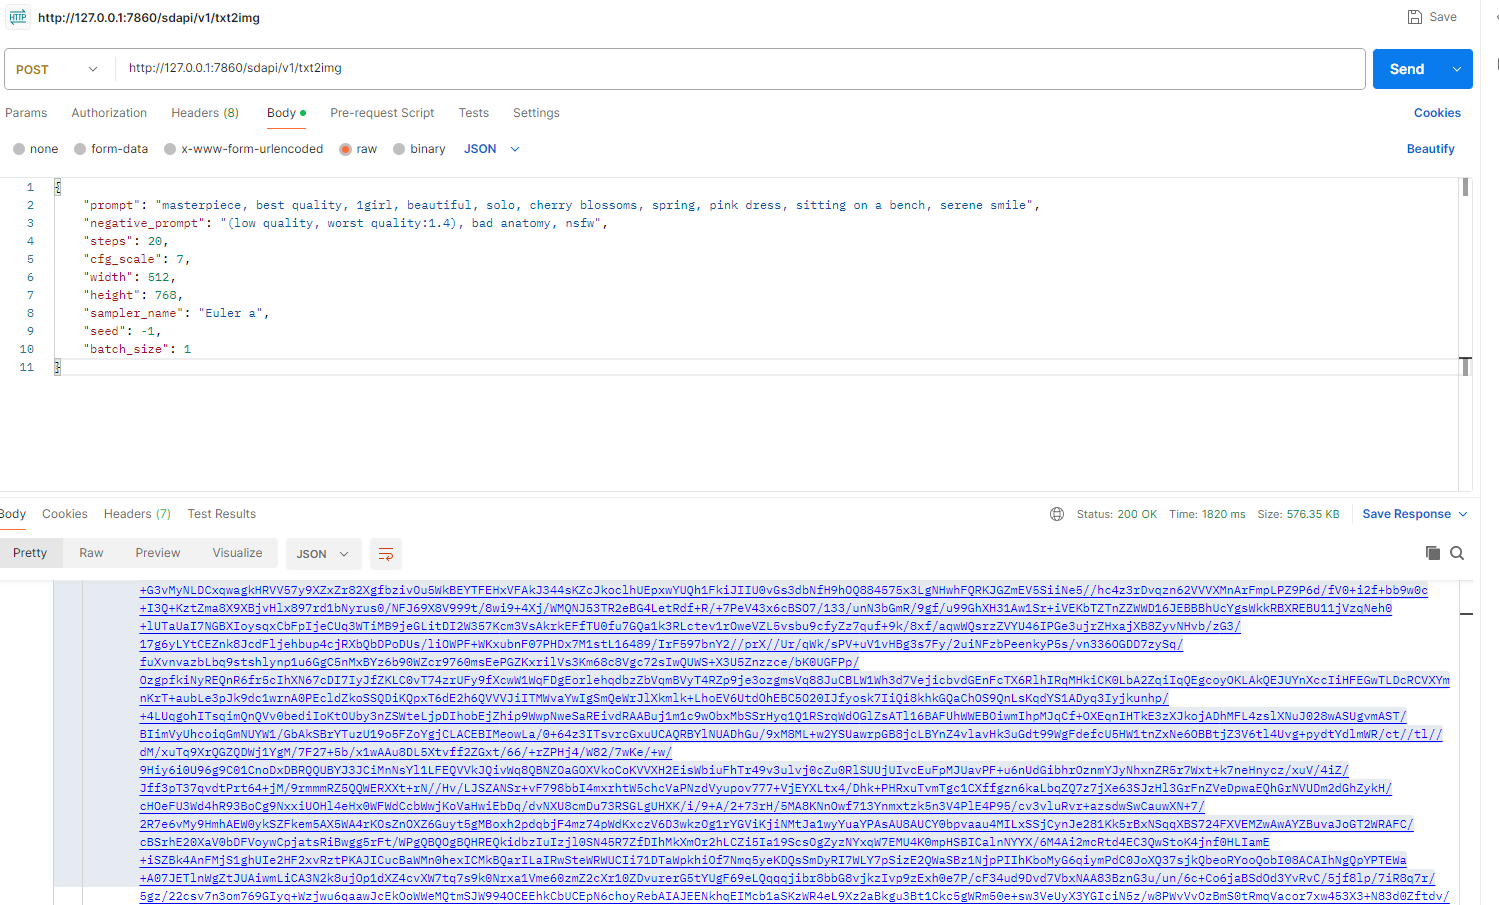Open the Save Response dropdown

coord(1463,513)
